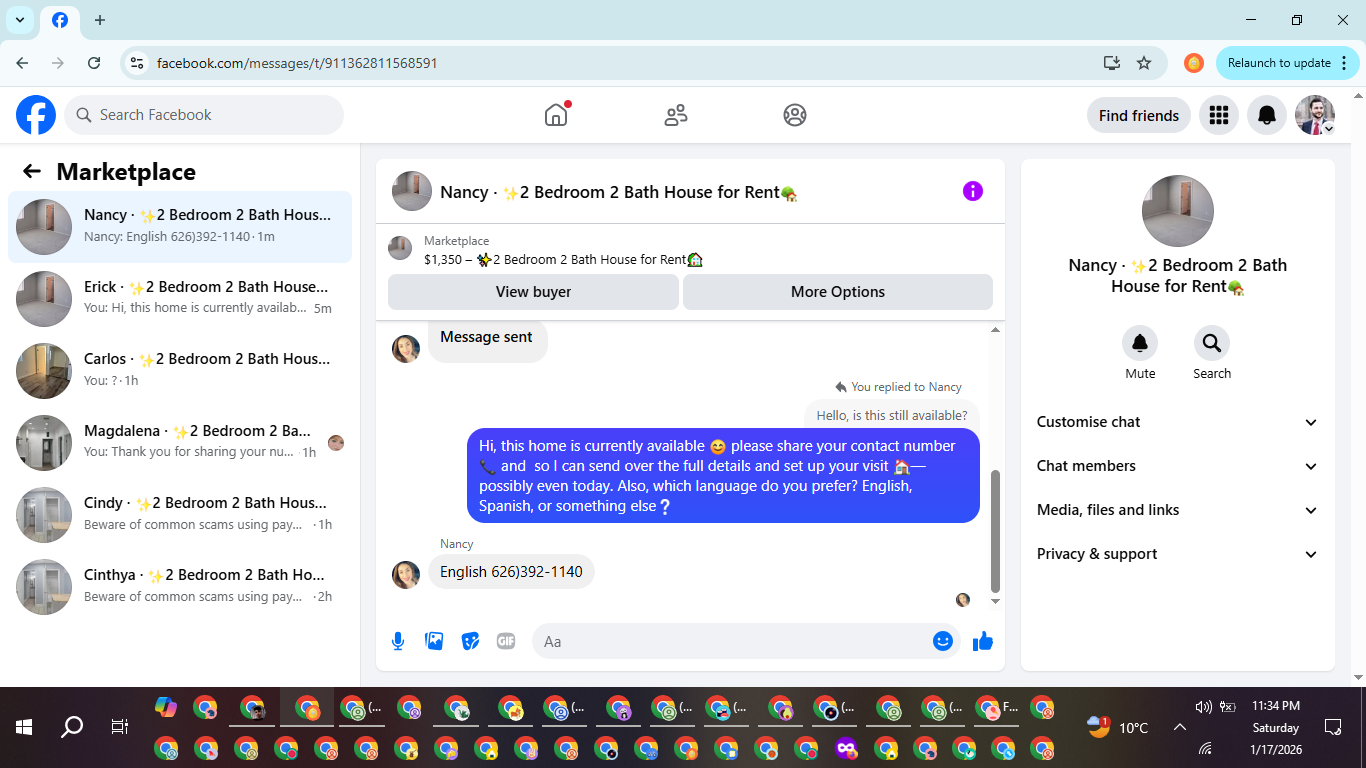Click the Find friends button
The width and height of the screenshot is (1366, 768).
click(1139, 115)
